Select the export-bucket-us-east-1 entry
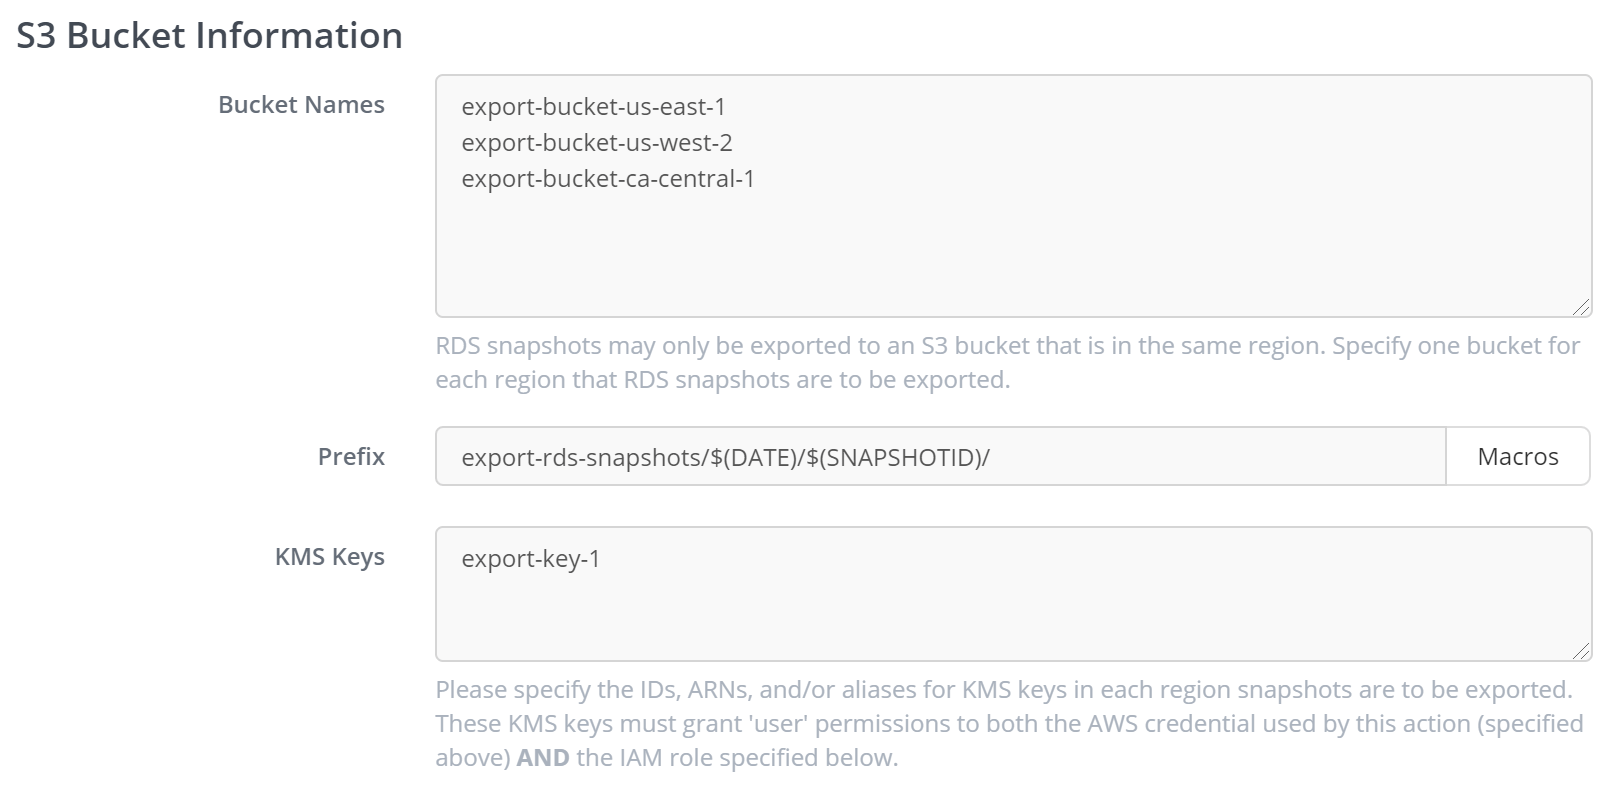Image resolution: width=1610 pixels, height=791 pixels. (595, 107)
